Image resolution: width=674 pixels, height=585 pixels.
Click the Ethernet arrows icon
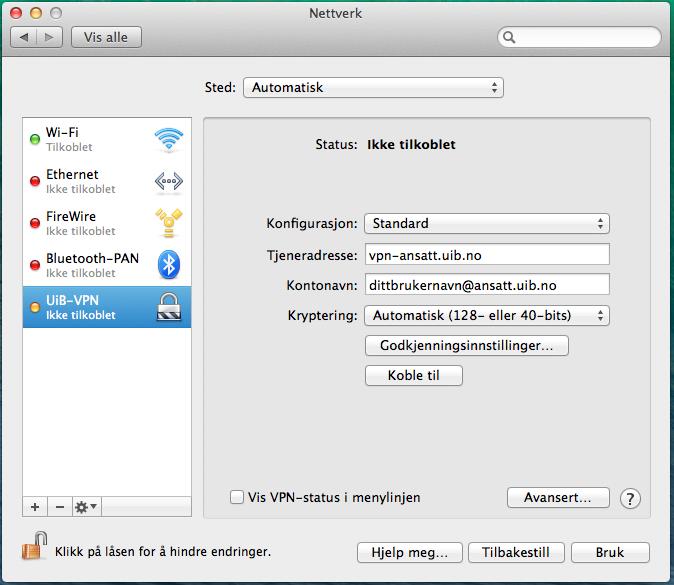[x=168, y=181]
